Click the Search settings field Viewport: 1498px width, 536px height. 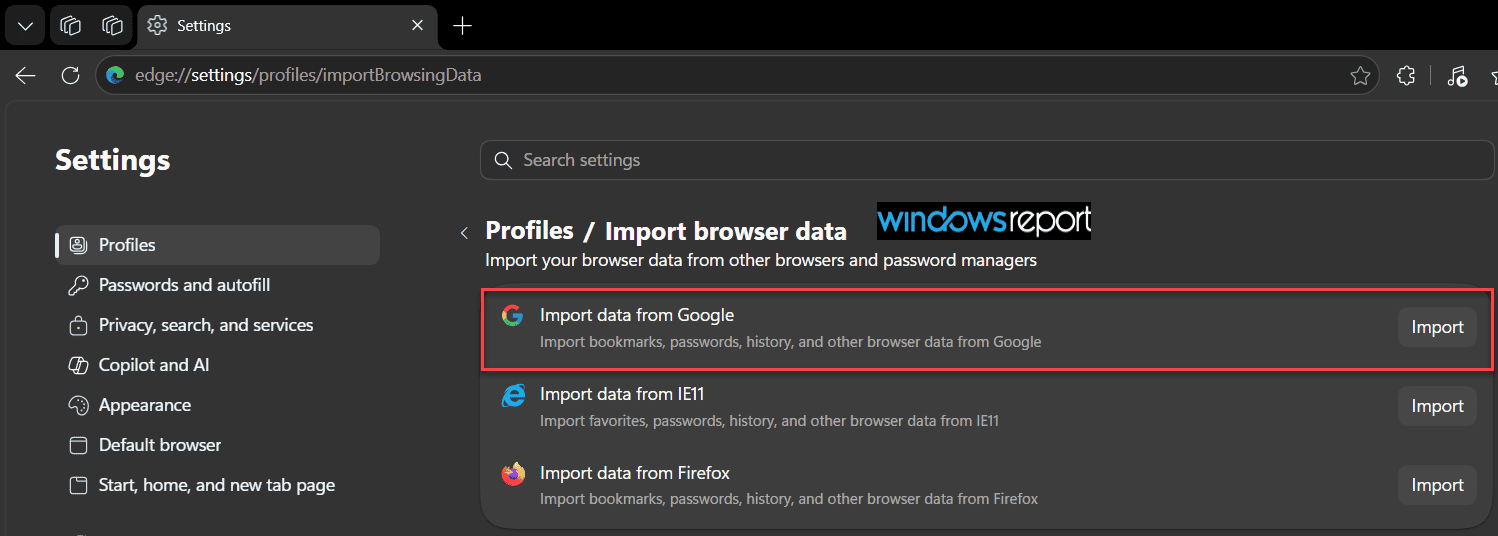tap(987, 160)
